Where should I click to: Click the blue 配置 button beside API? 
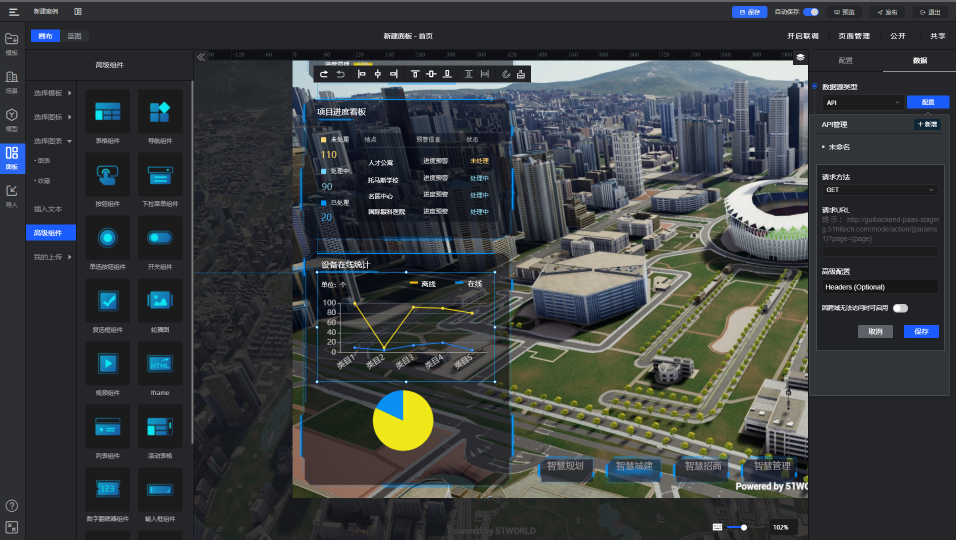pos(927,102)
